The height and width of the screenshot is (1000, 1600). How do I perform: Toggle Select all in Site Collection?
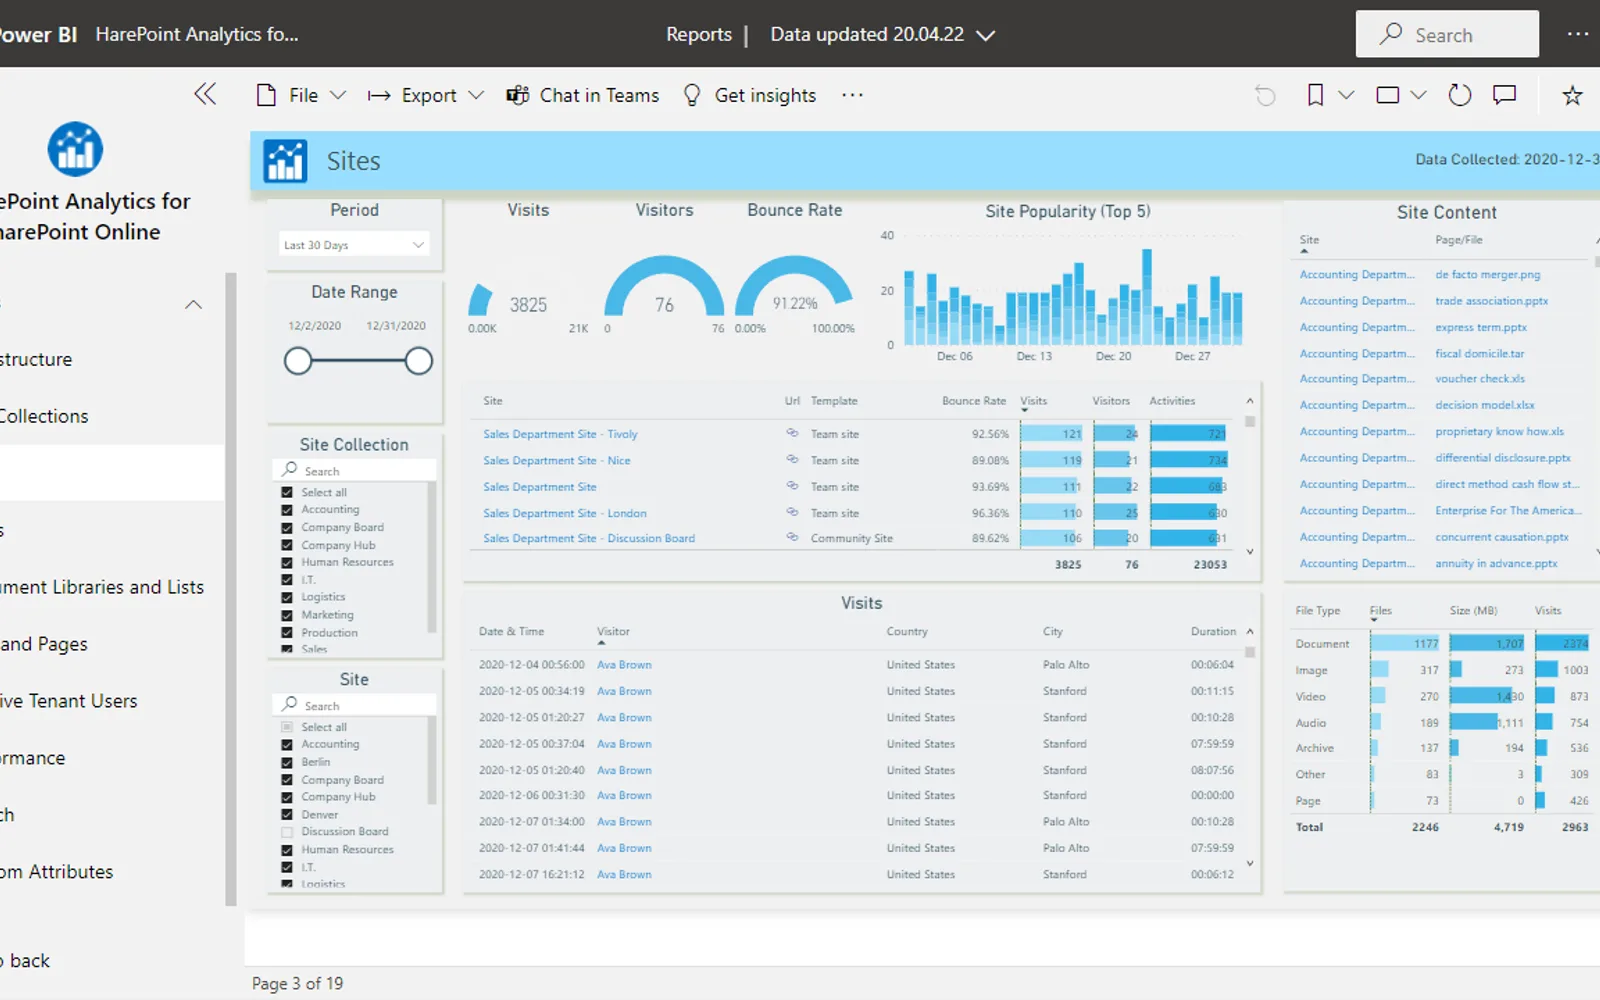pyautogui.click(x=287, y=492)
